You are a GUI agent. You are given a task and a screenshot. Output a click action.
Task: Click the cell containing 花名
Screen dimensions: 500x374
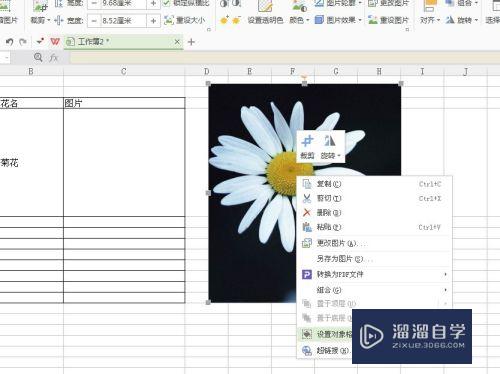click(31, 103)
